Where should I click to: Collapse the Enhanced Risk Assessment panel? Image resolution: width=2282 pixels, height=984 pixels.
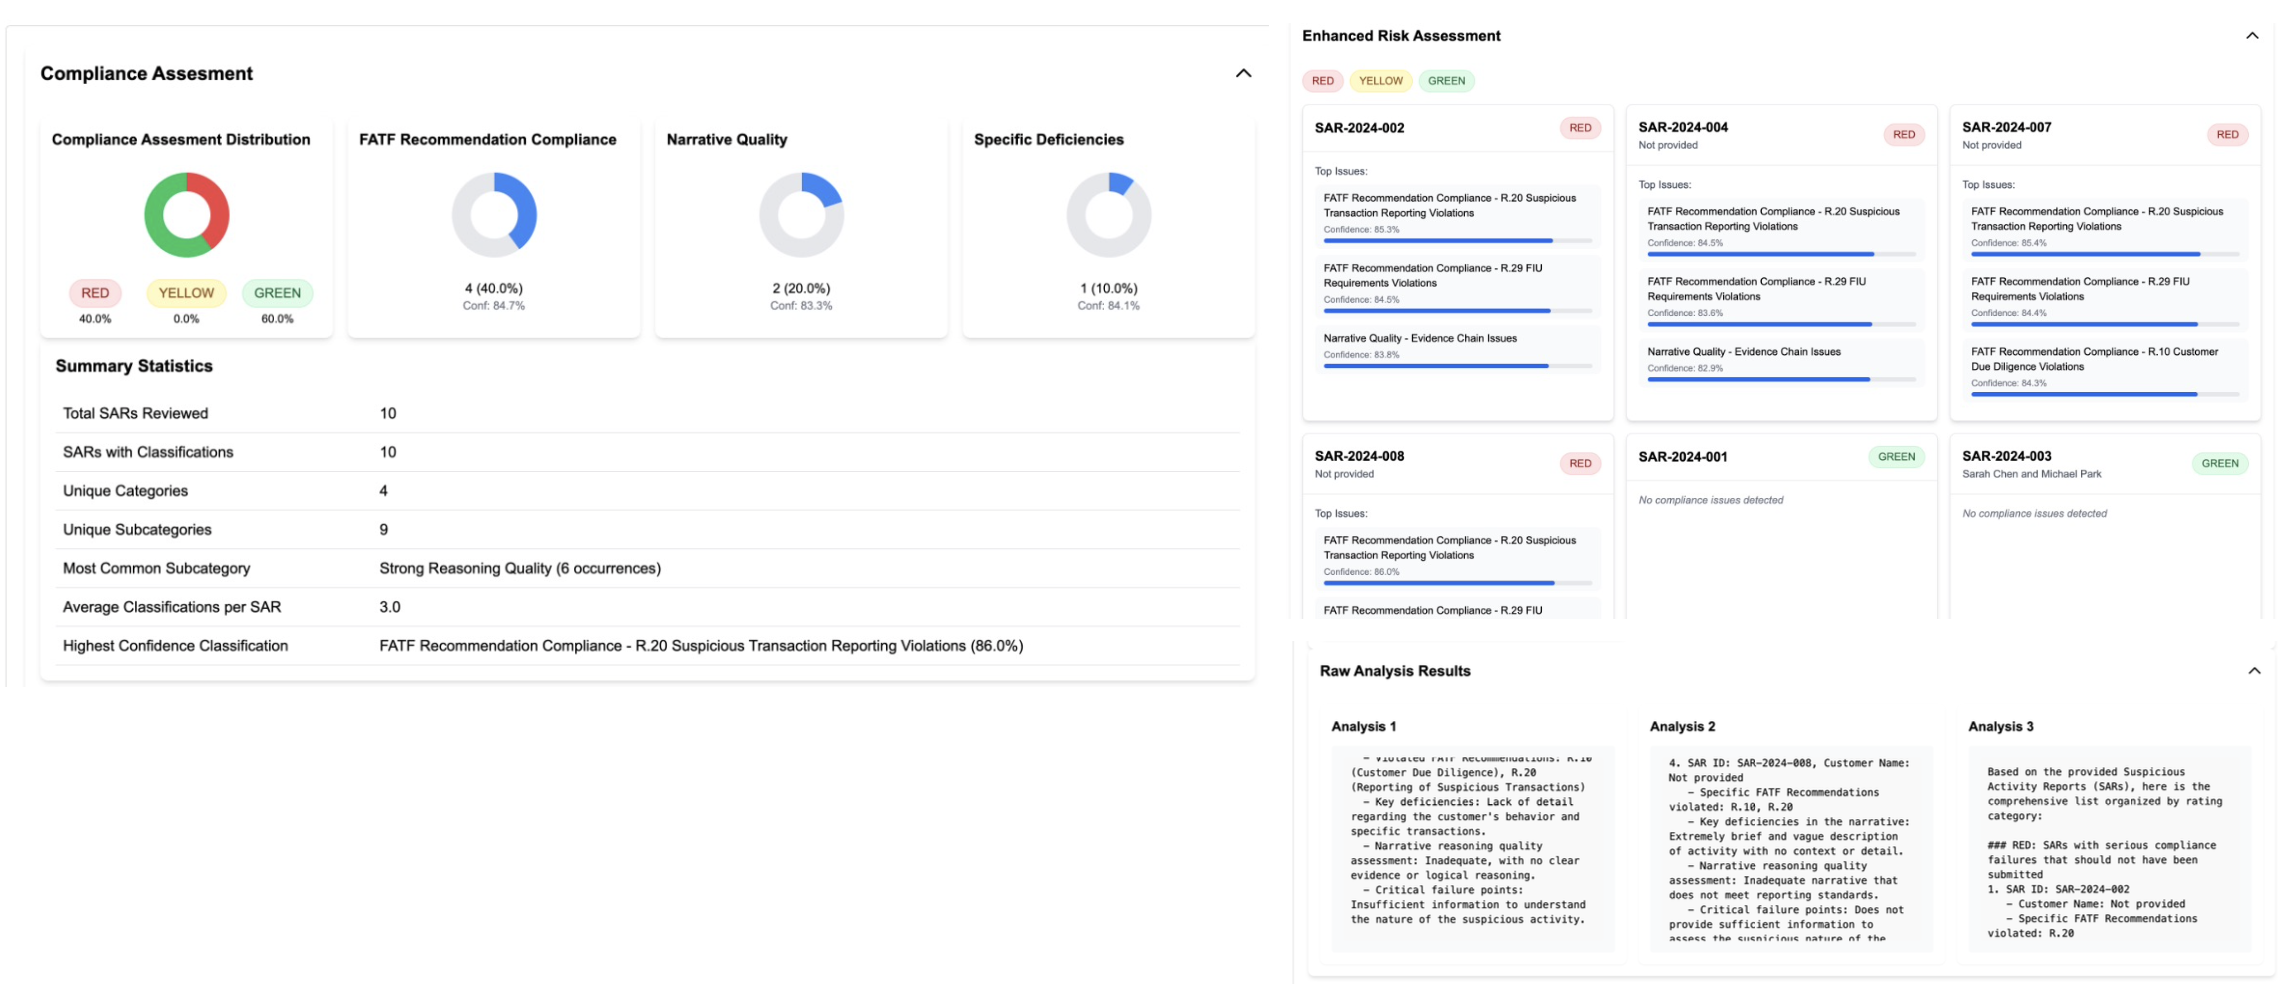[x=2251, y=35]
